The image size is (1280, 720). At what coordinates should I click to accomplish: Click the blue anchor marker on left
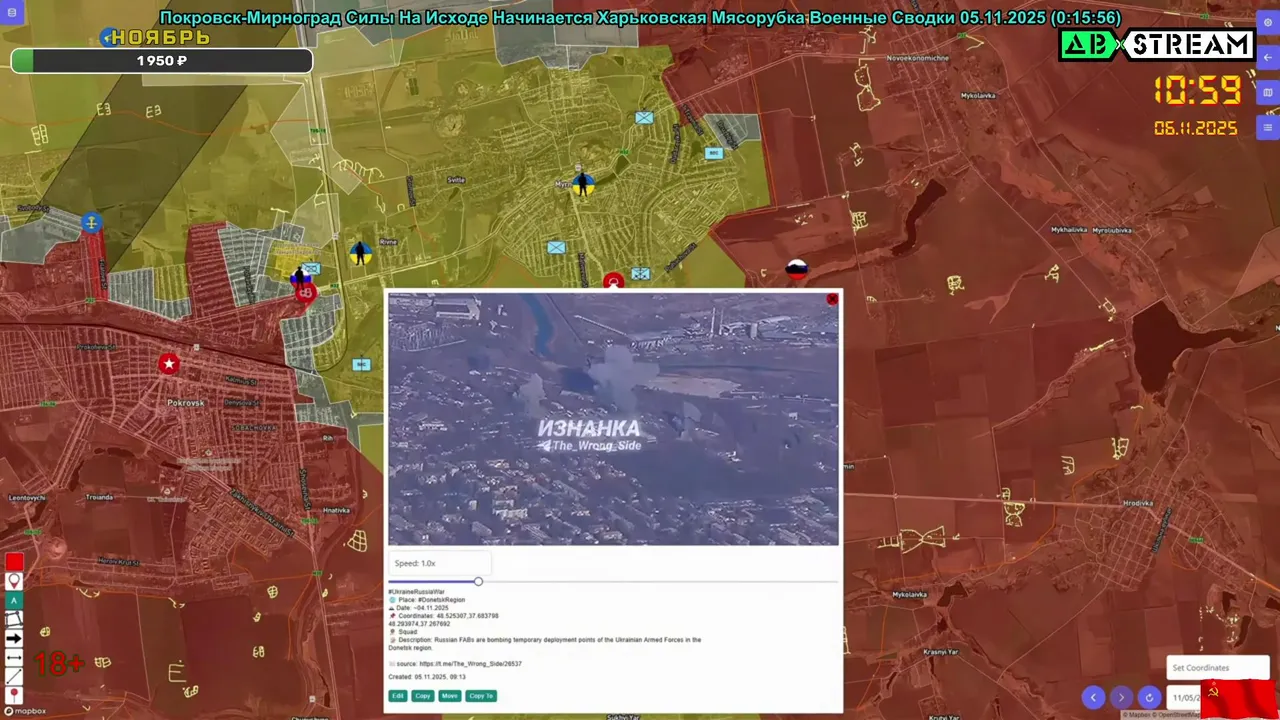coord(91,222)
